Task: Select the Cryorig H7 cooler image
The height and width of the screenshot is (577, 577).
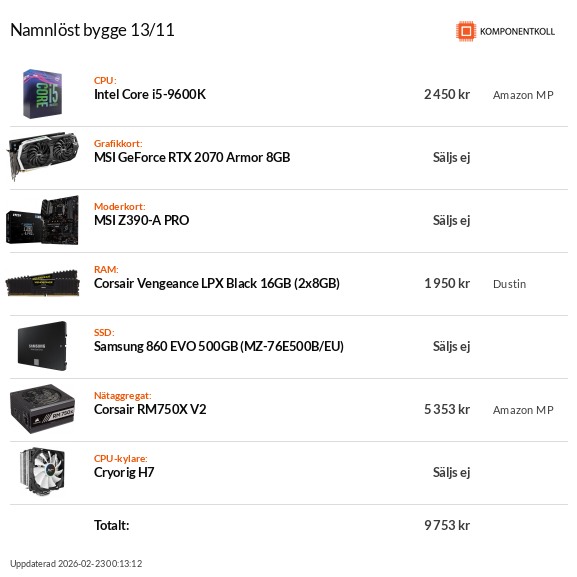Action: pos(42,471)
